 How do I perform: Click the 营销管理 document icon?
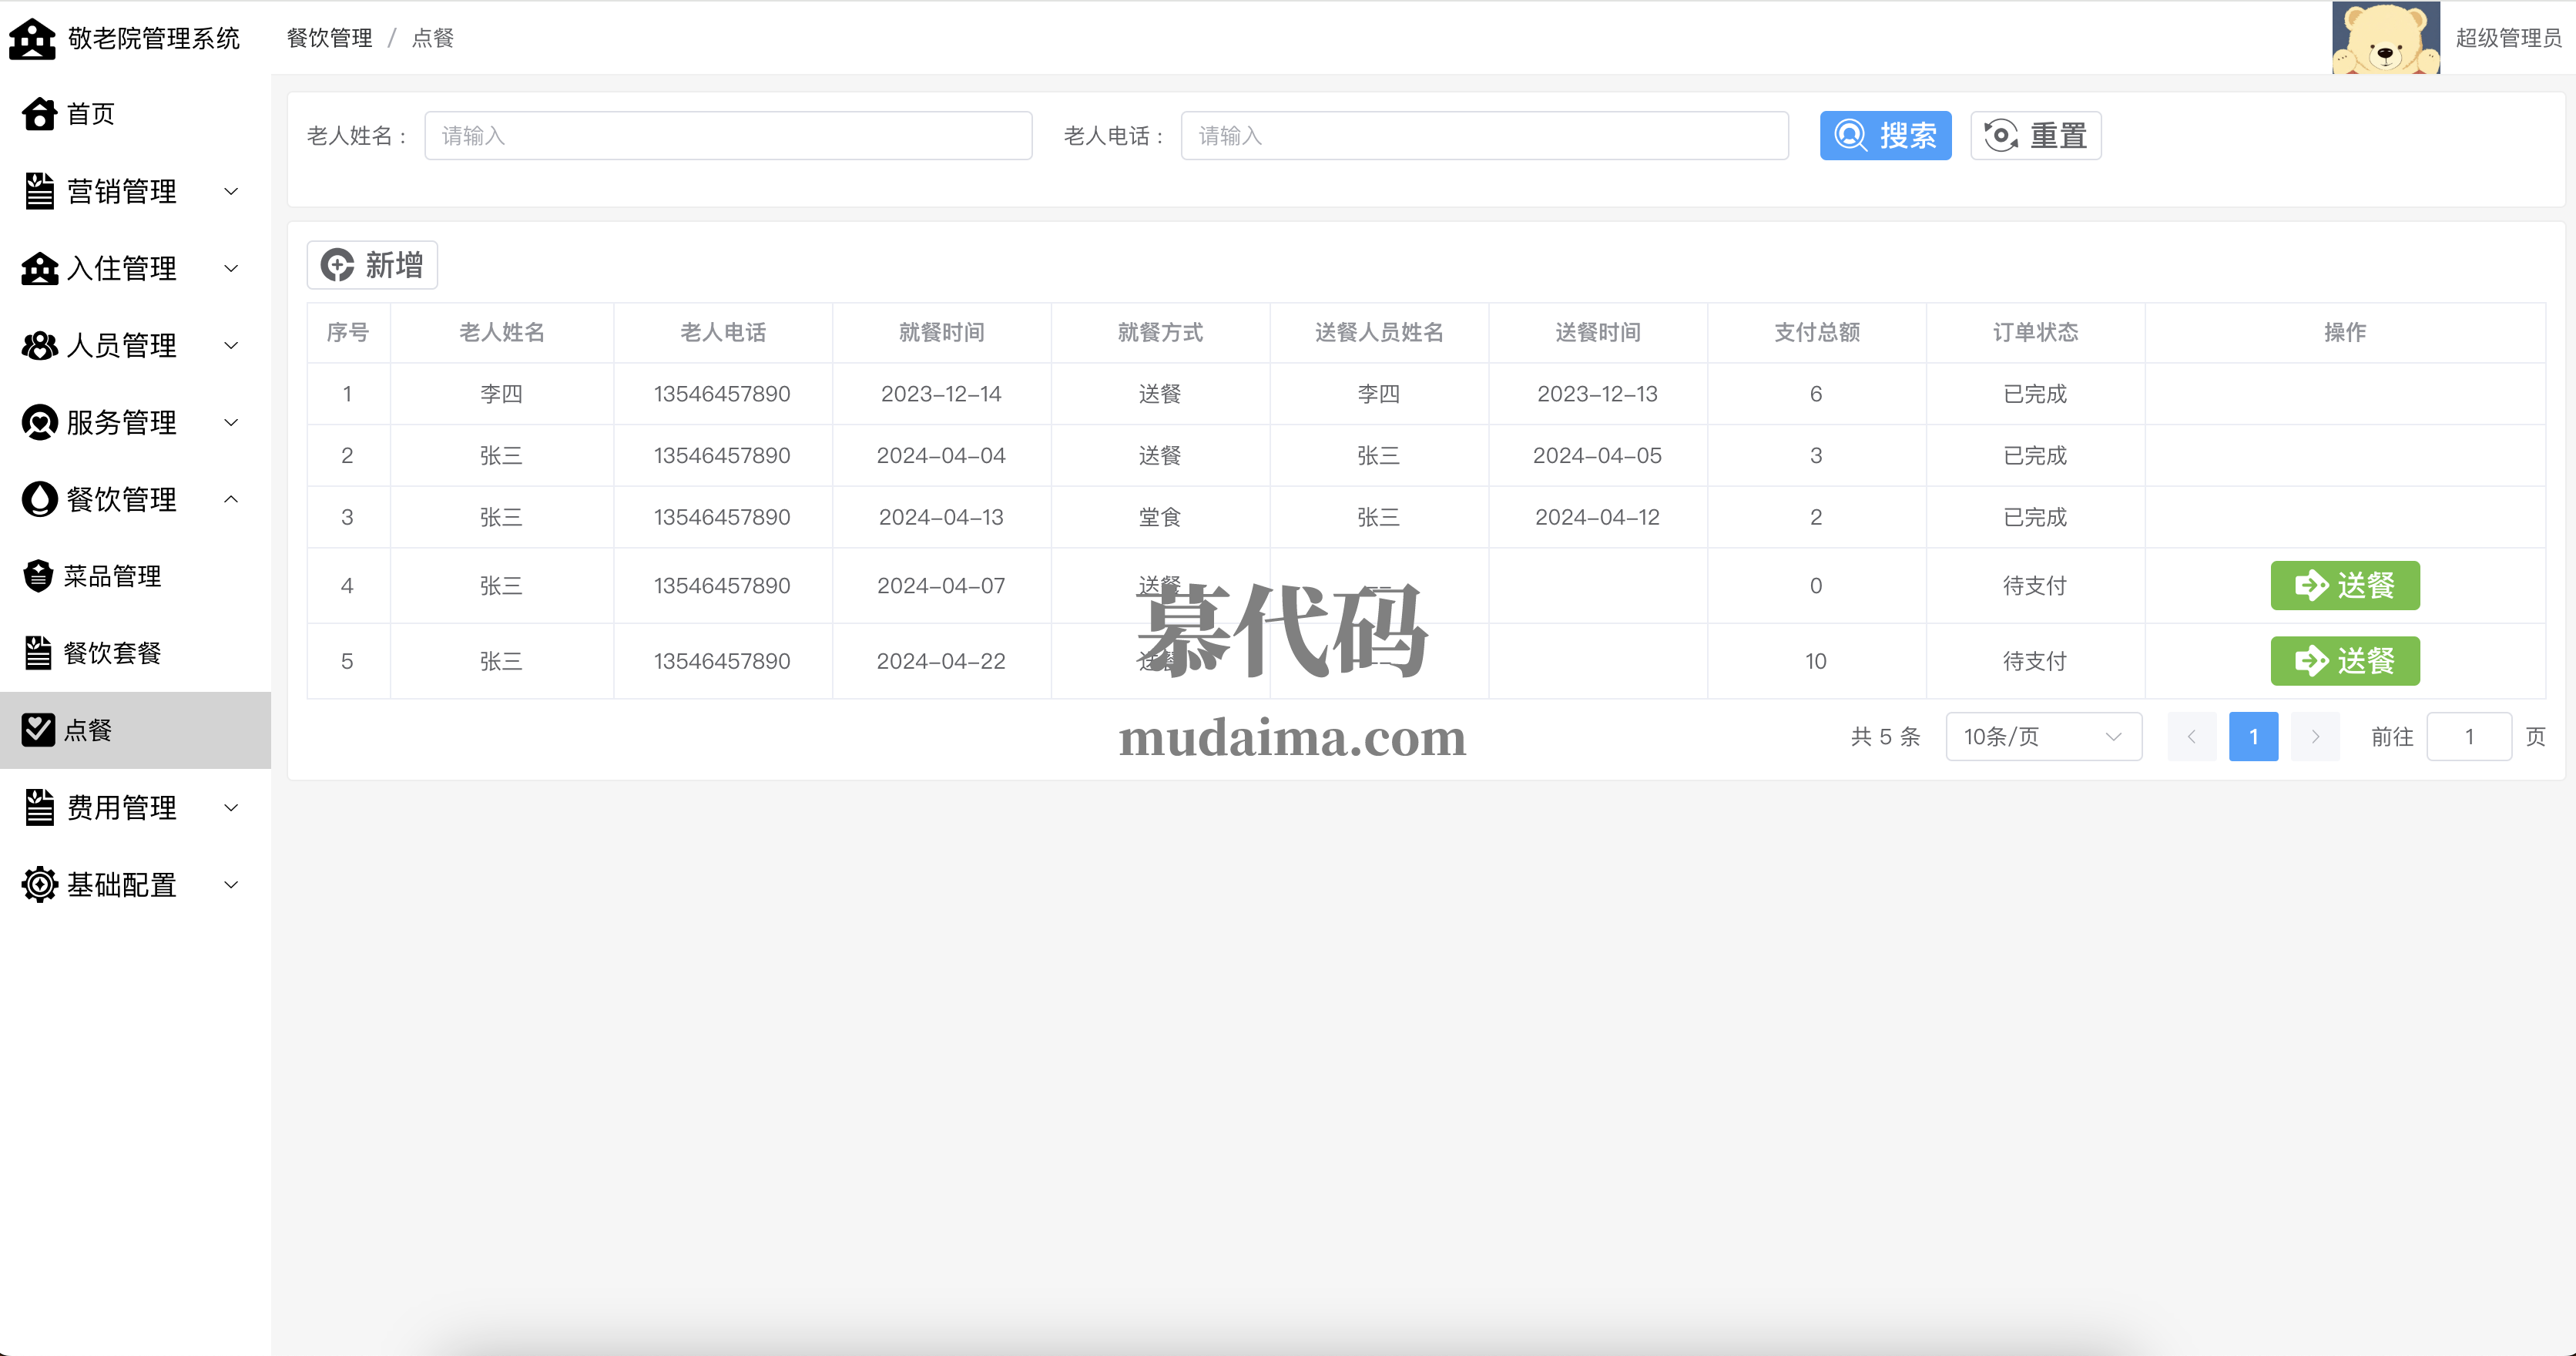click(39, 191)
